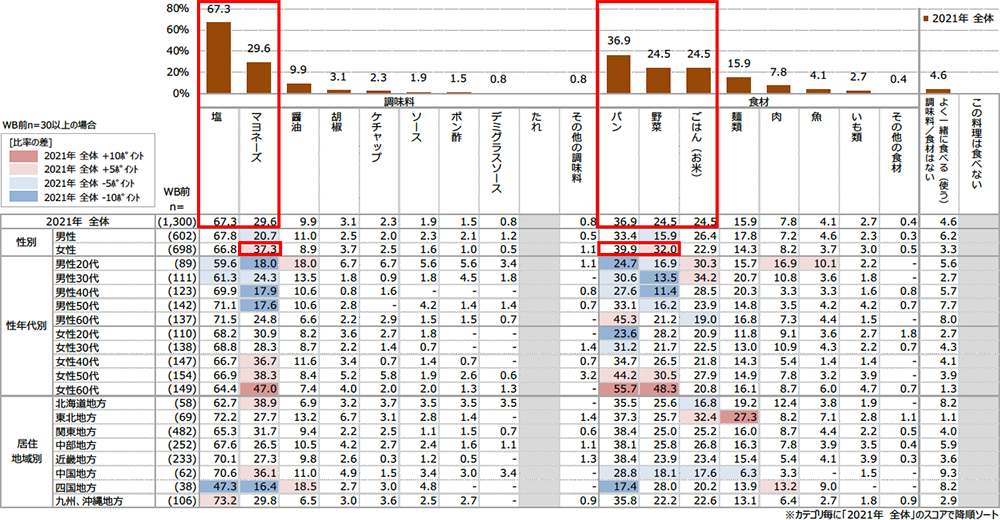This screenshot has height=520, width=1000.
Task: Click the 調味料 group header
Action: pos(399,101)
